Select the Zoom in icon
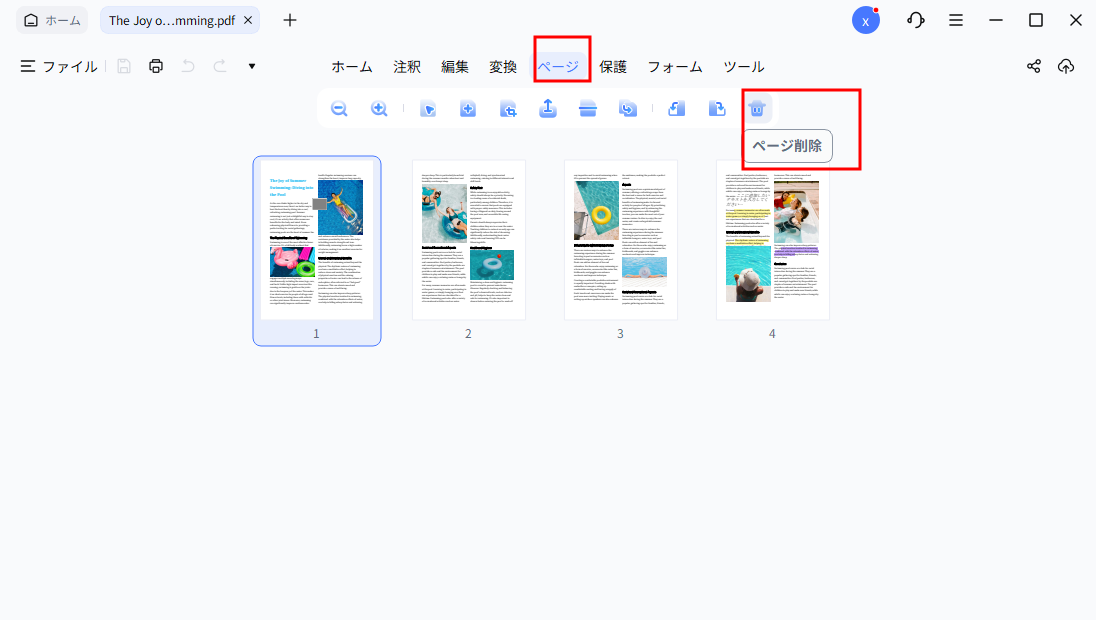 coord(379,108)
